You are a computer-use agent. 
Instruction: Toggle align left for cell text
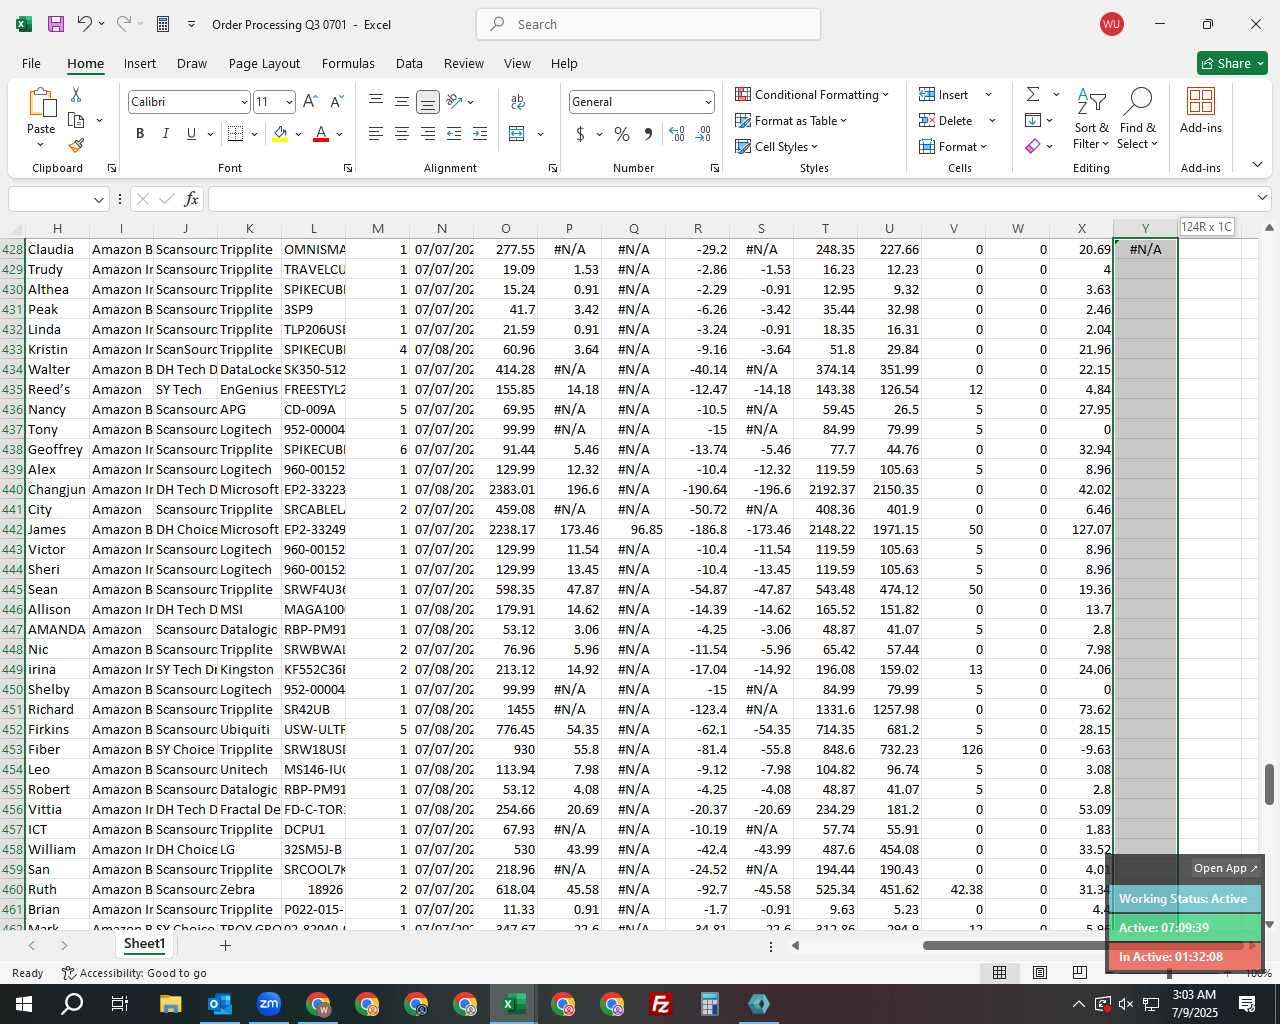click(376, 134)
